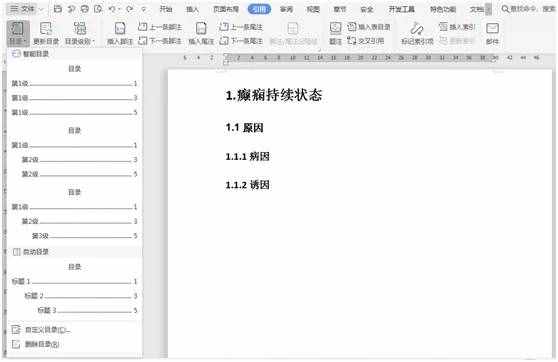Click the save icon in quick access toolbar
Viewport: 558px width, 362px height.
pyautogui.click(x=58, y=9)
